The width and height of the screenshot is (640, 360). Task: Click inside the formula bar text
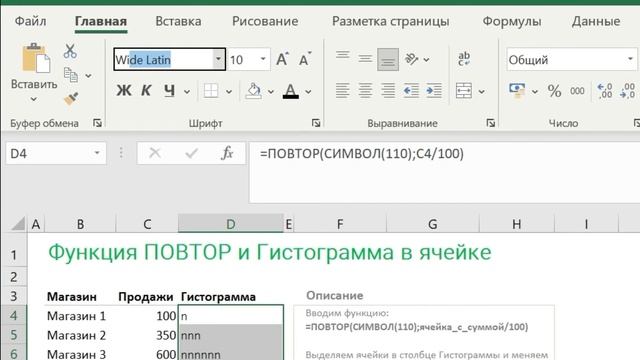pyautogui.click(x=362, y=154)
